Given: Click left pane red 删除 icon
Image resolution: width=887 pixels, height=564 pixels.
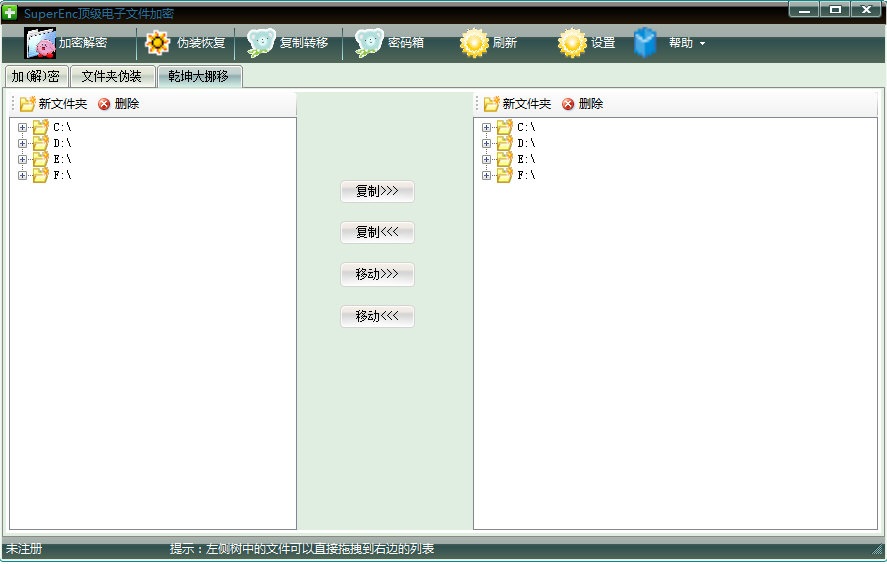Looking at the screenshot, I should pos(104,104).
